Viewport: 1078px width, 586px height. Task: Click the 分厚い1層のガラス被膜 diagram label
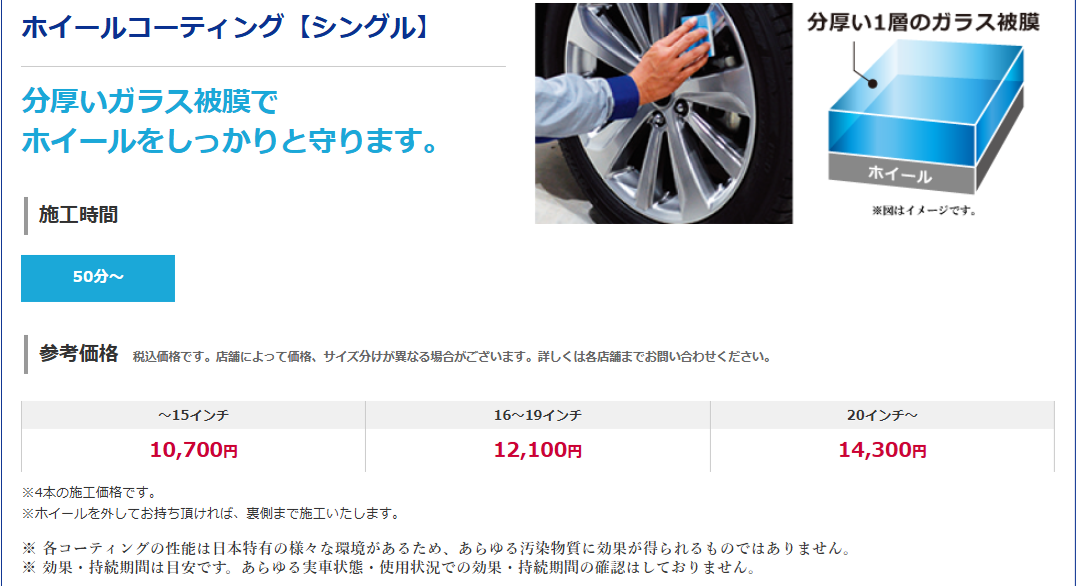[x=923, y=22]
